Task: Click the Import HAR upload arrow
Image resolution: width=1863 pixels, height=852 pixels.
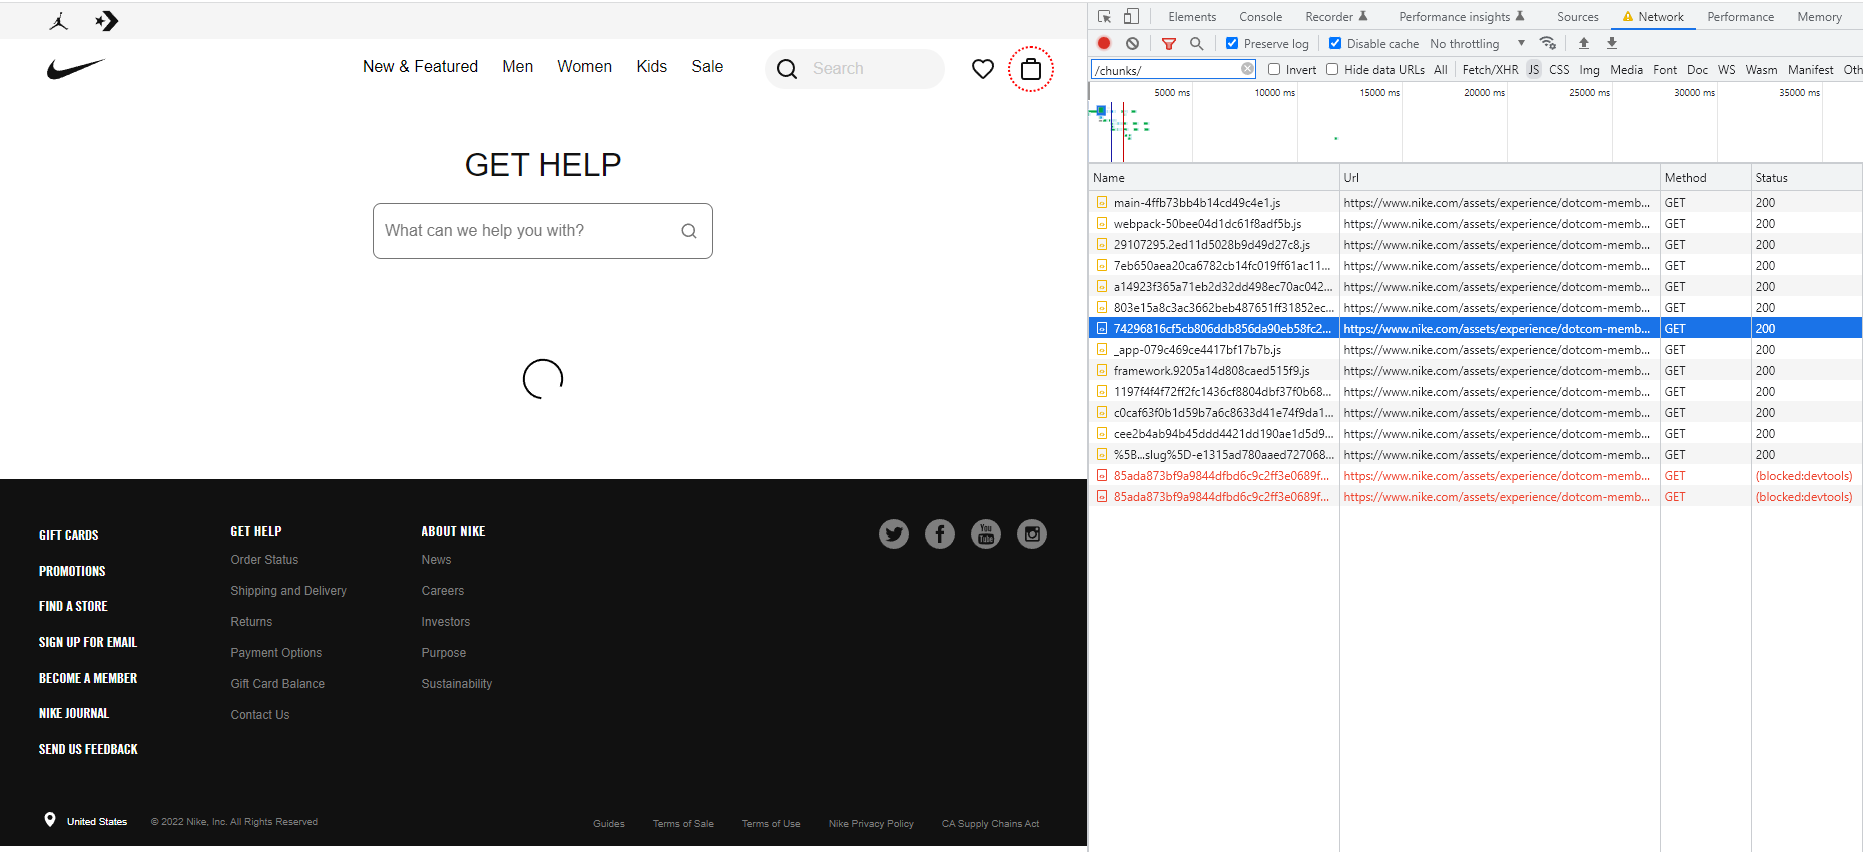Action: point(1584,43)
